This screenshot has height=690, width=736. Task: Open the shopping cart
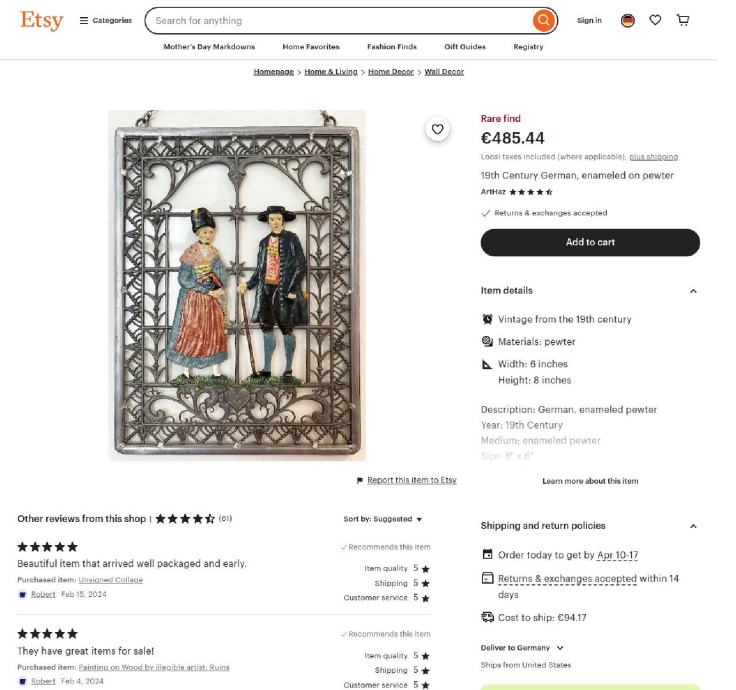point(683,20)
